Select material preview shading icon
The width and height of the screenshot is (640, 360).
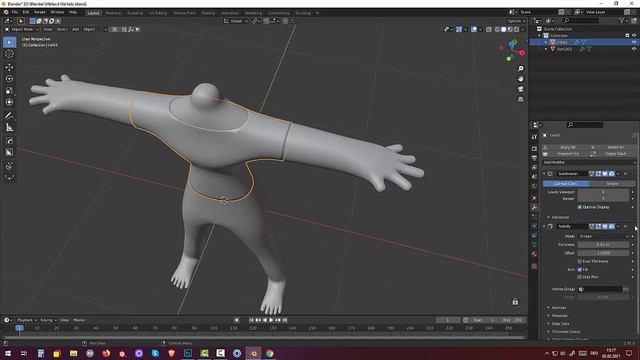click(x=510, y=29)
